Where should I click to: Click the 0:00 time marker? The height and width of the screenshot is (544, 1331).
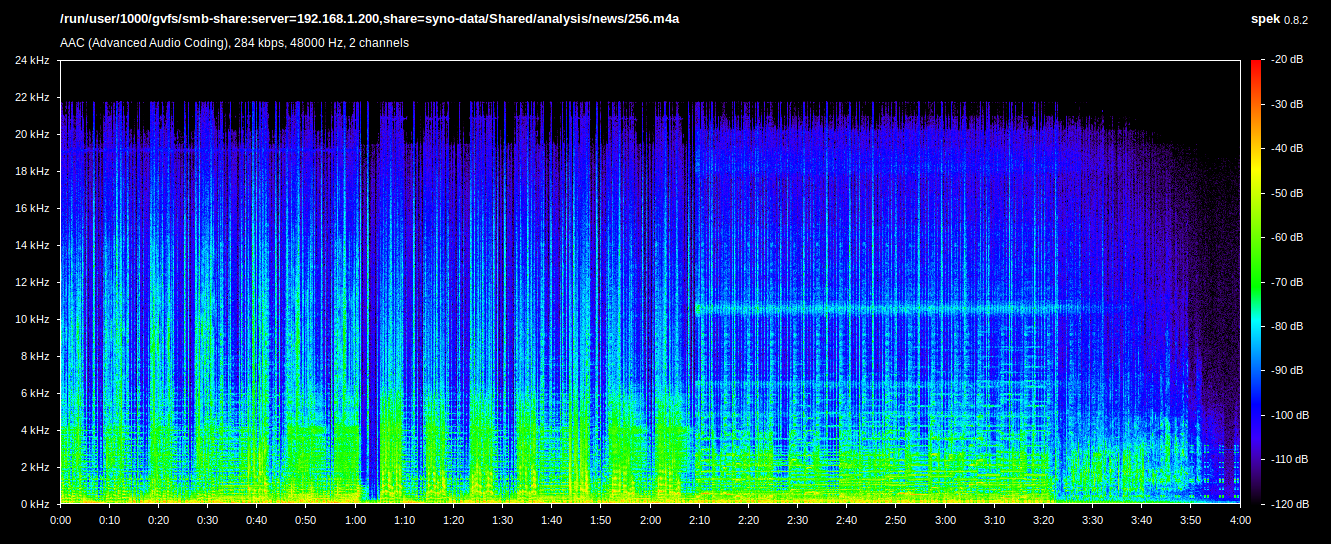pos(61,521)
